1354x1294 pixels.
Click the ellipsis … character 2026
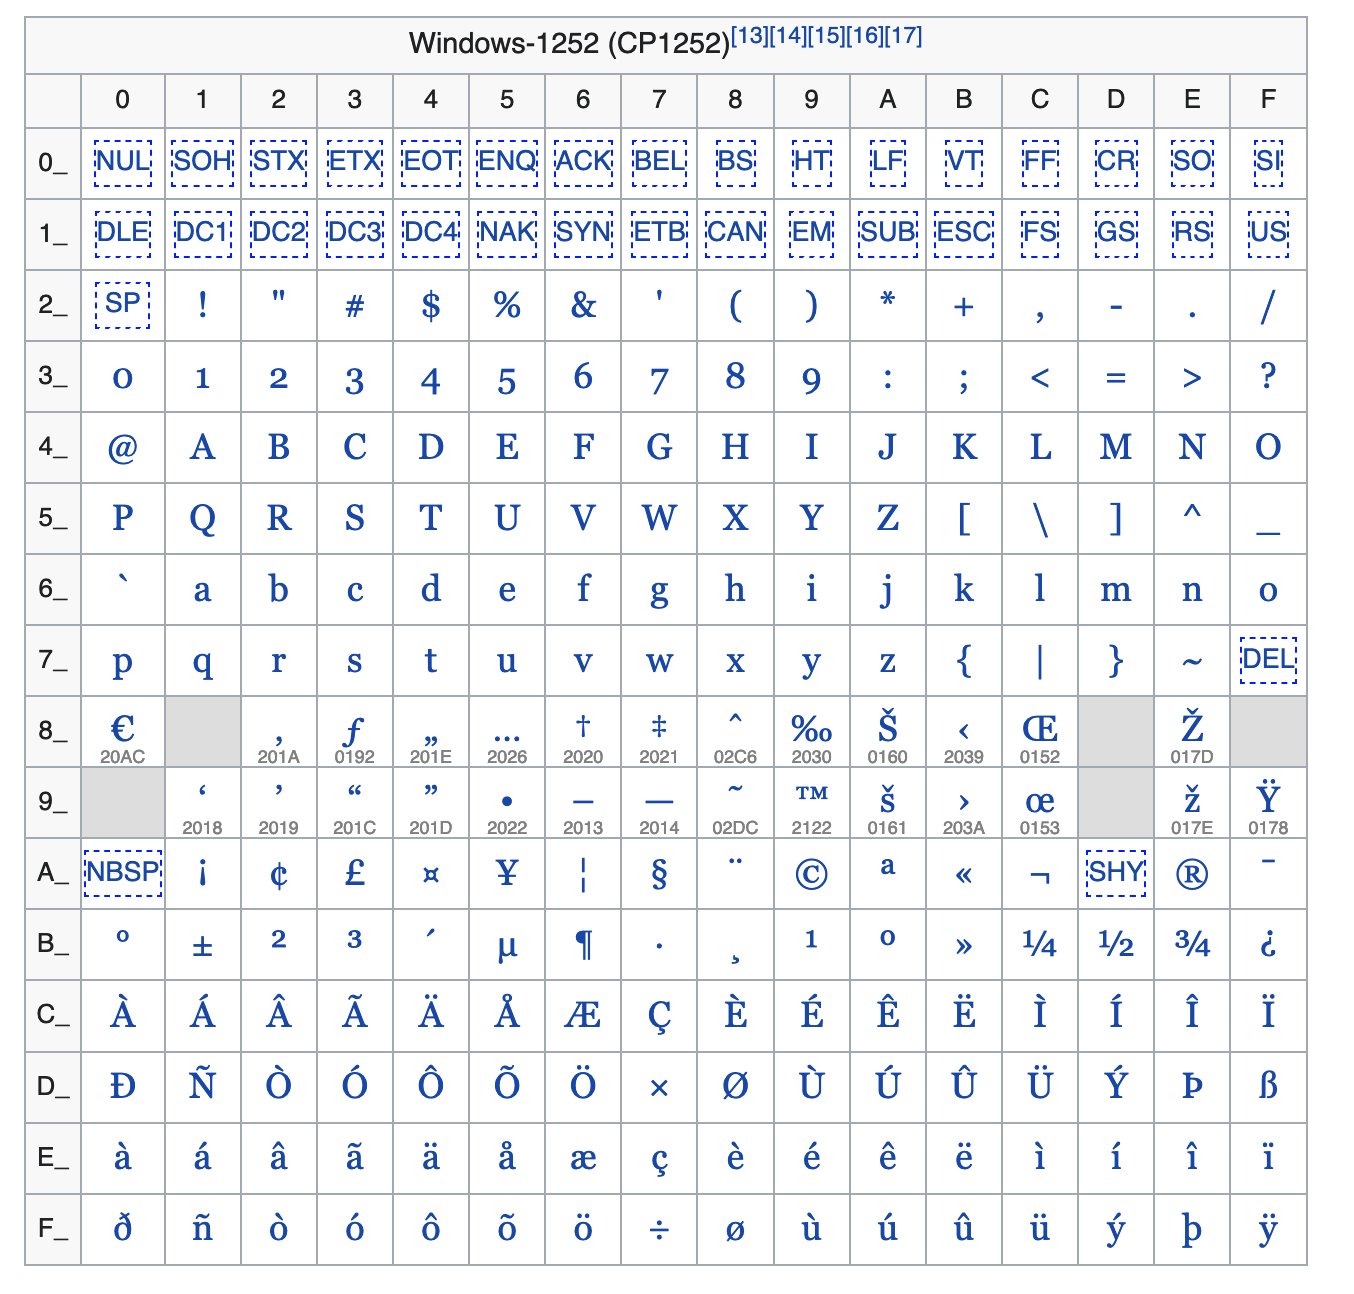(507, 738)
